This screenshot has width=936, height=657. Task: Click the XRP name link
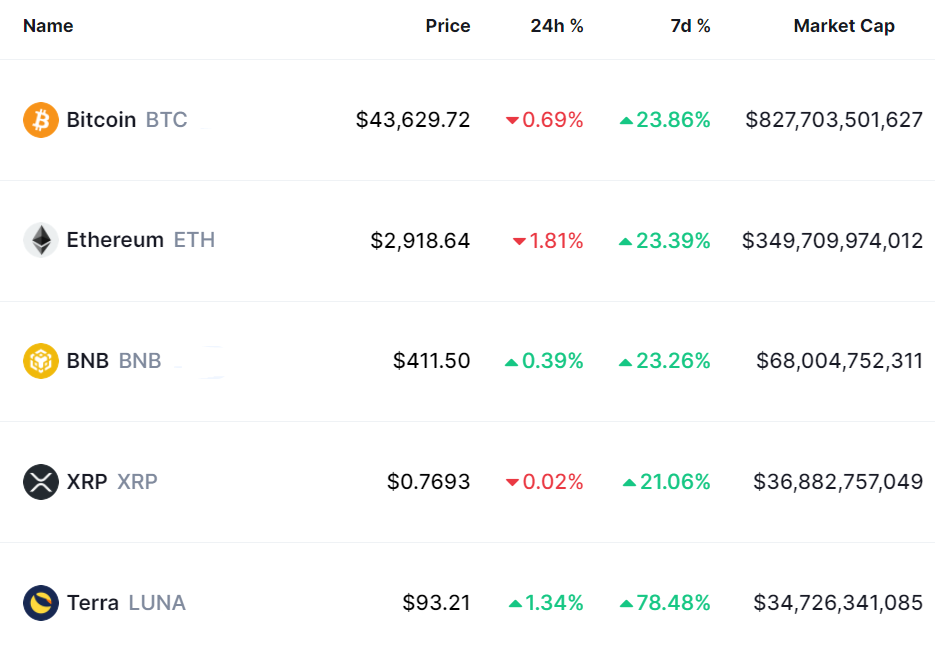[x=87, y=481]
